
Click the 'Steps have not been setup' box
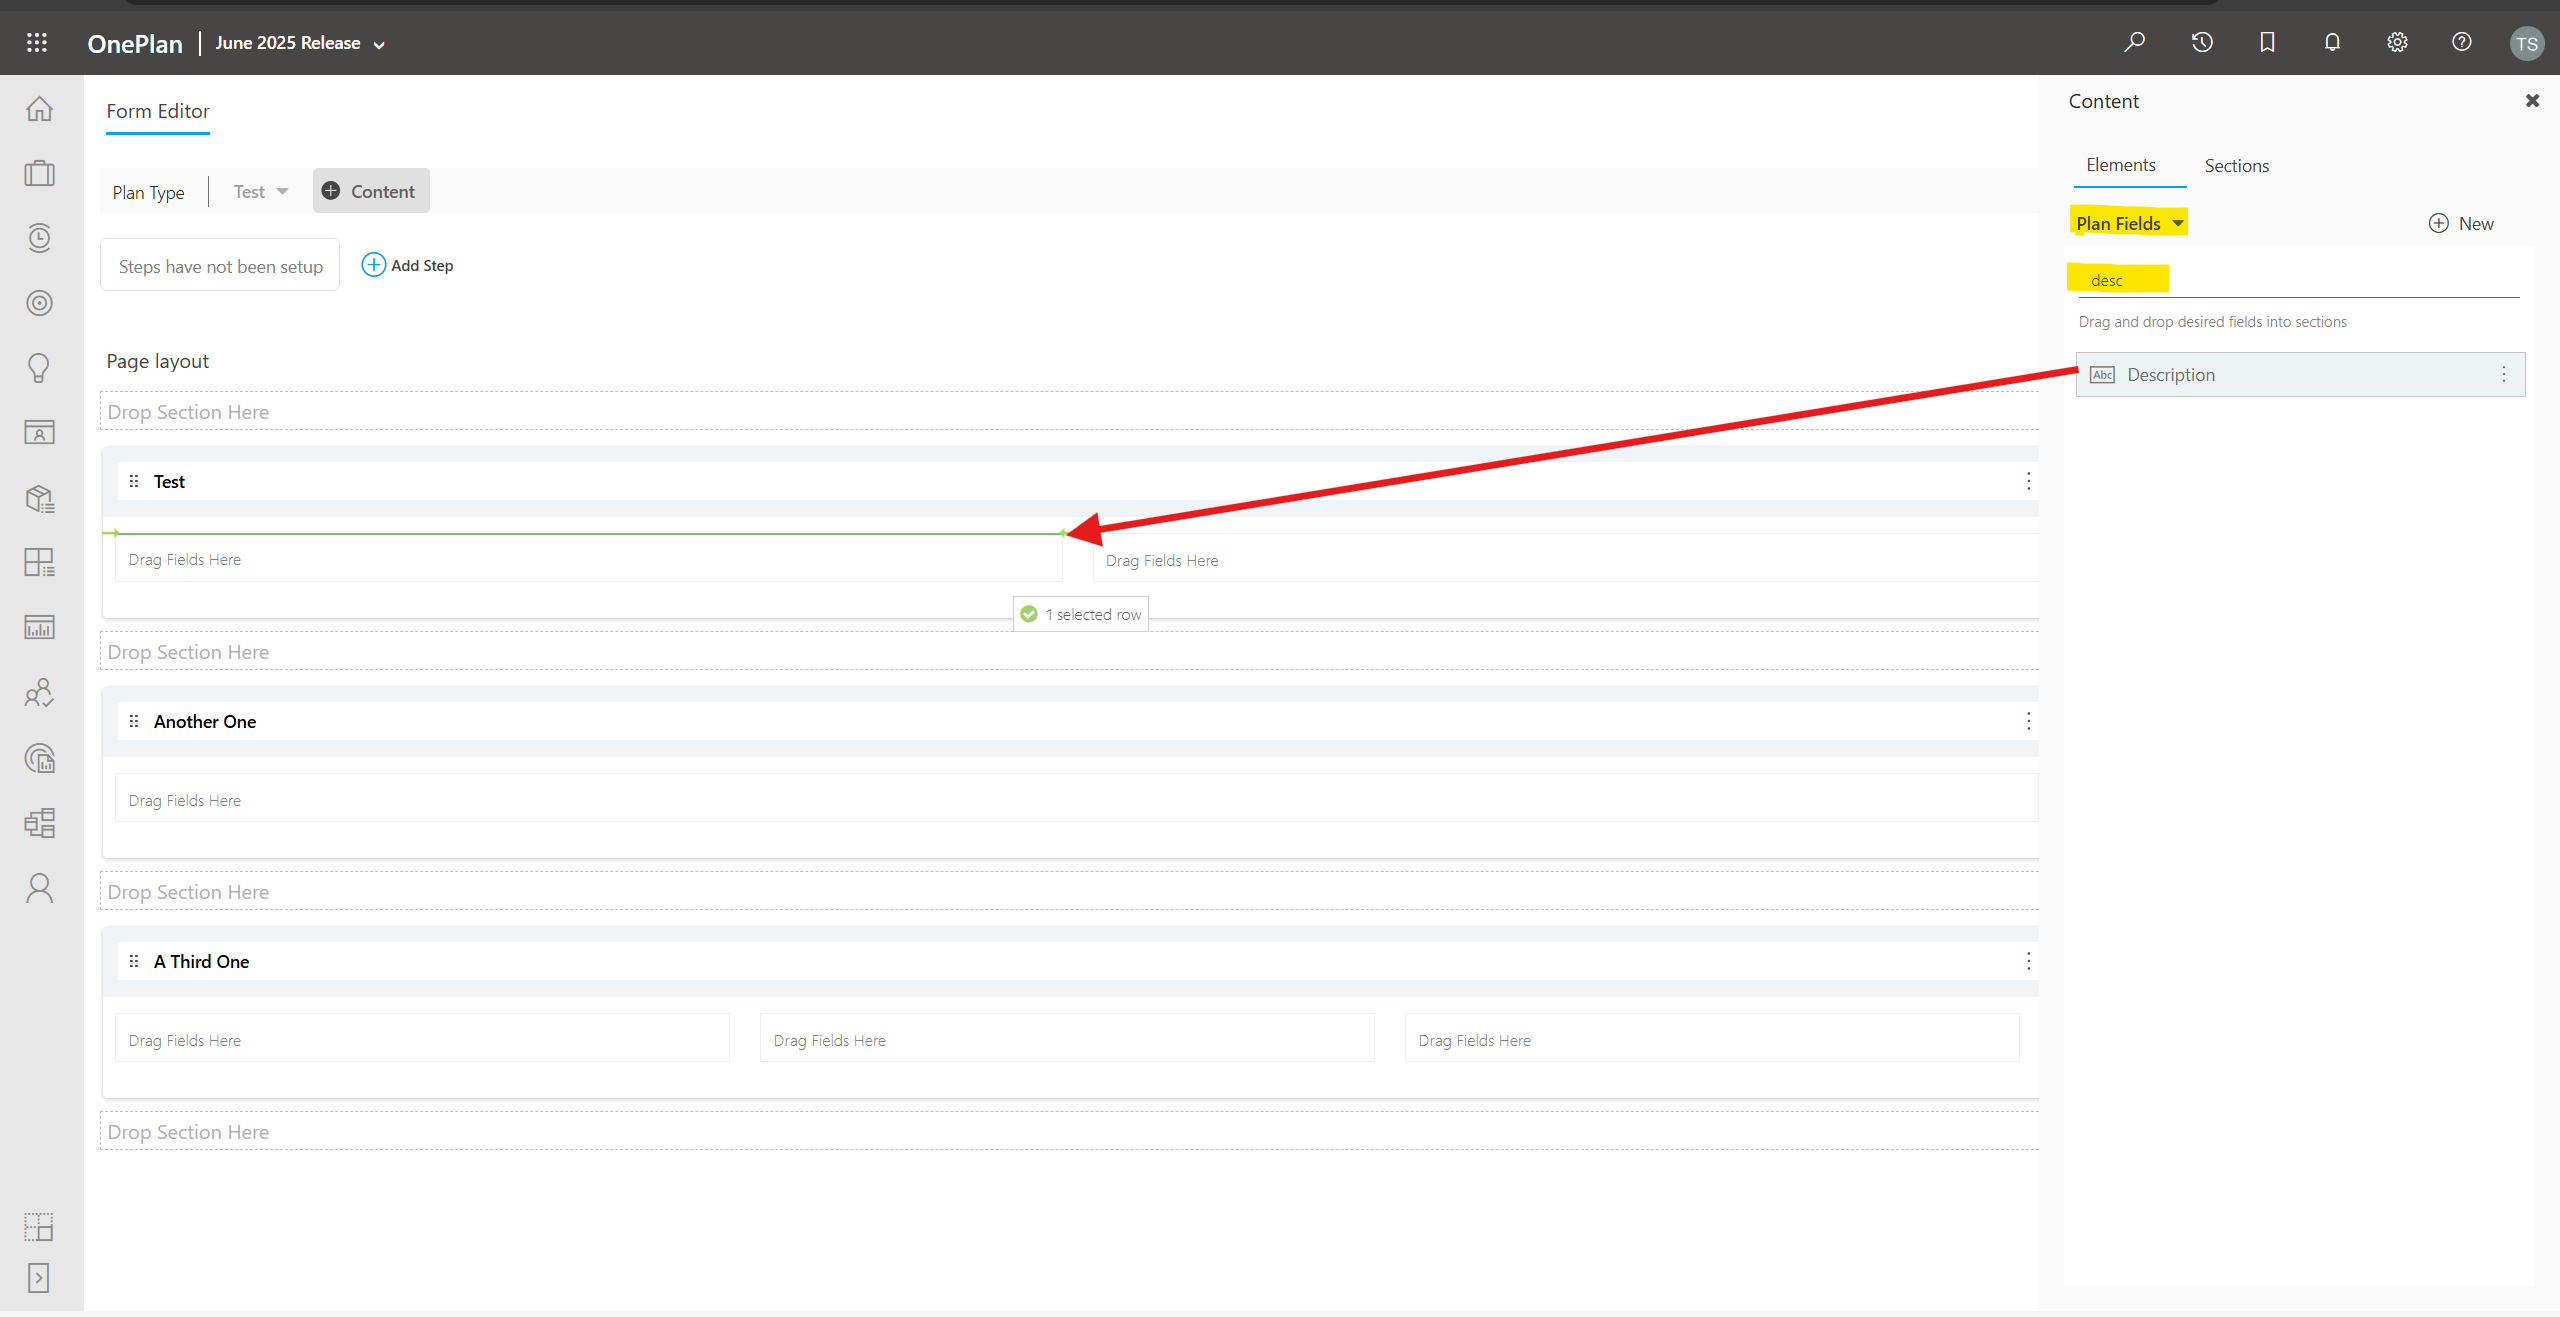click(x=220, y=266)
